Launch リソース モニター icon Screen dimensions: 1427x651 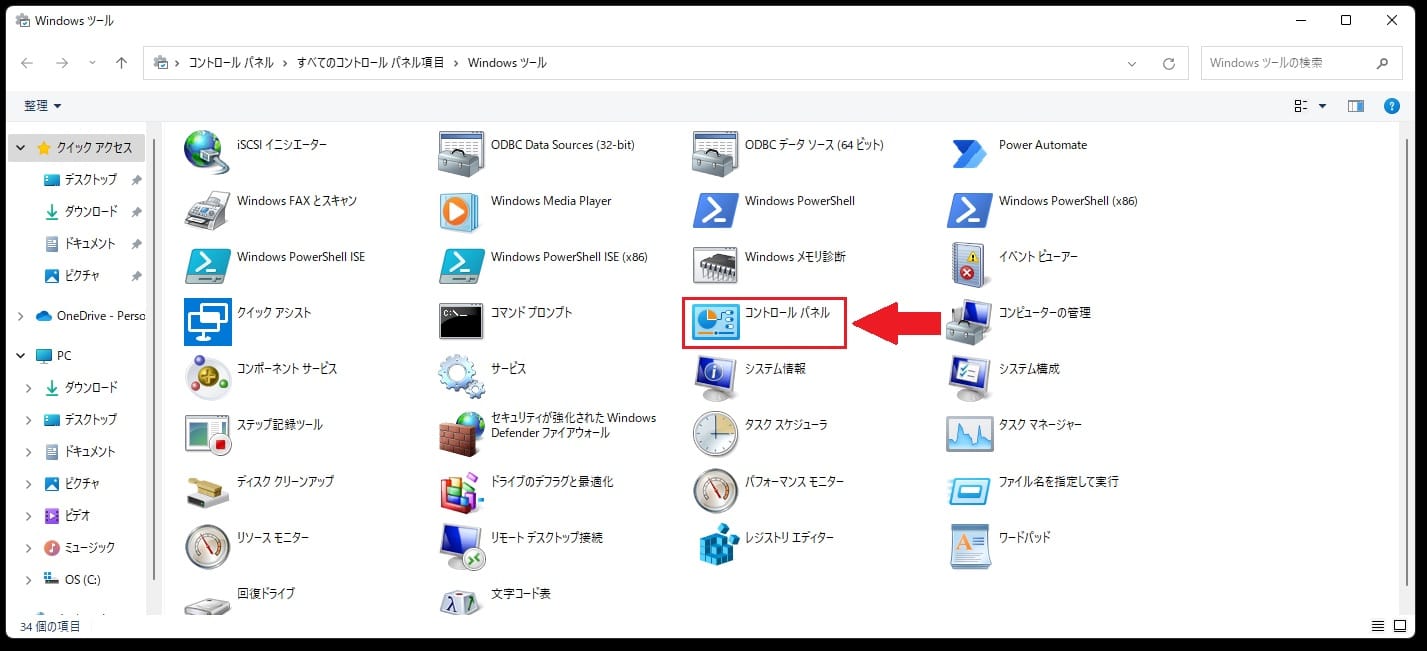(x=207, y=545)
